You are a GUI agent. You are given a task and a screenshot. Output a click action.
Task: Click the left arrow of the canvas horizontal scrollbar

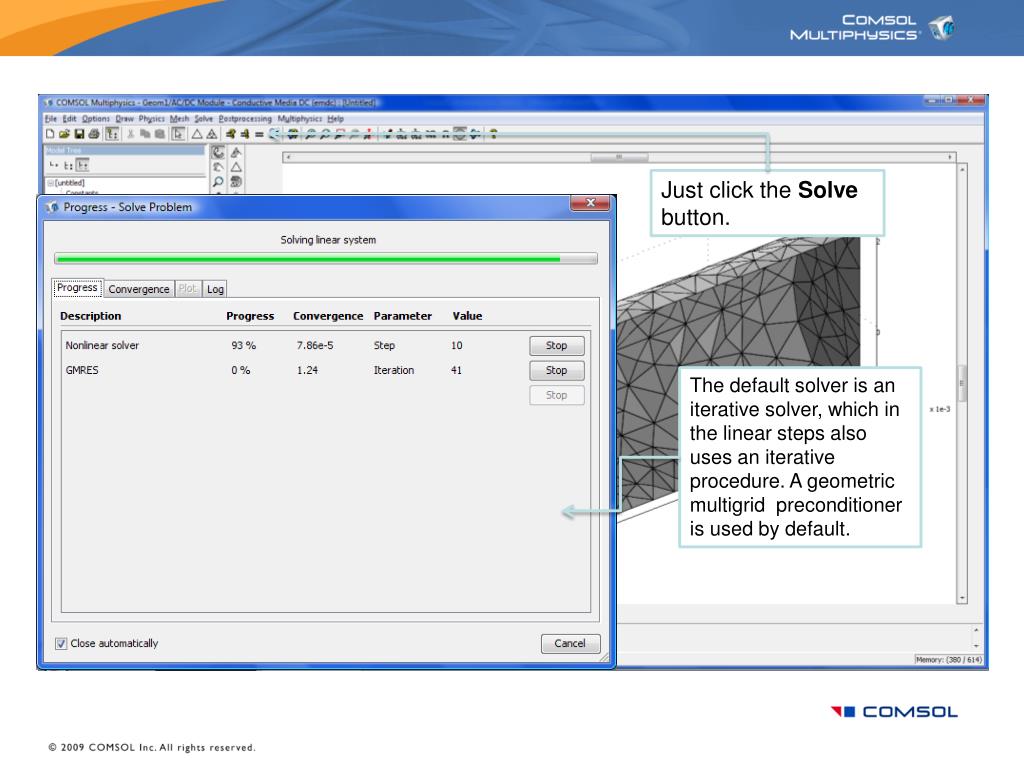[x=288, y=157]
